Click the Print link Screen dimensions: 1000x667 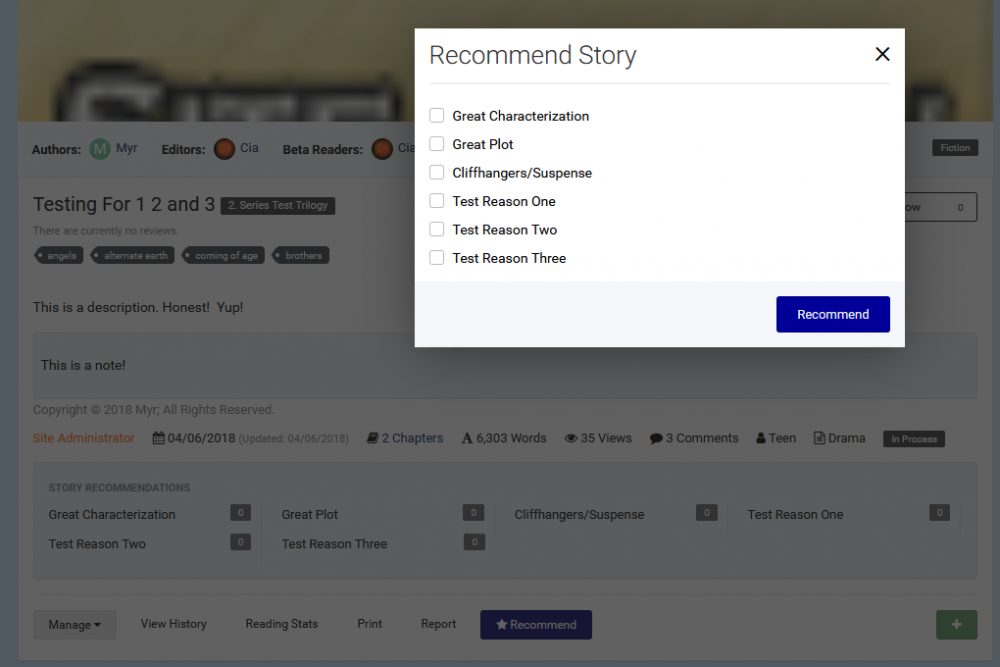coord(370,624)
